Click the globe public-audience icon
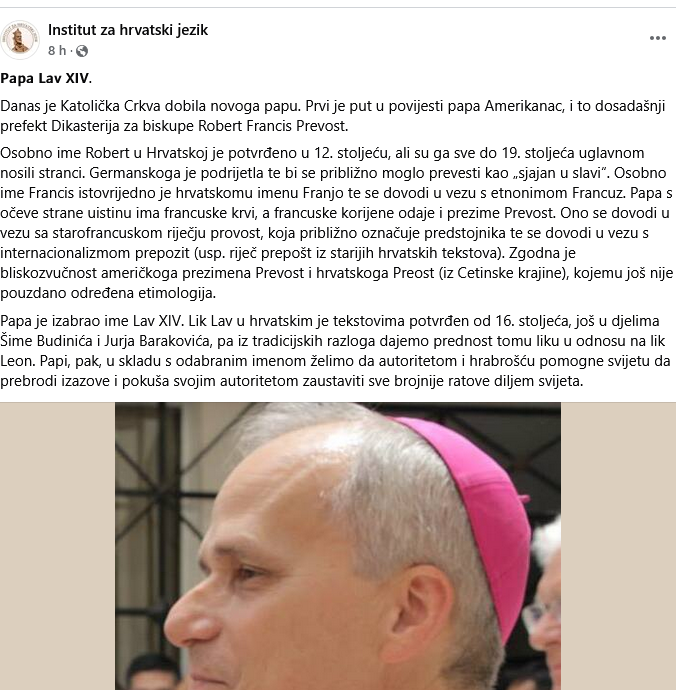The image size is (676, 690). pyautogui.click(x=82, y=51)
